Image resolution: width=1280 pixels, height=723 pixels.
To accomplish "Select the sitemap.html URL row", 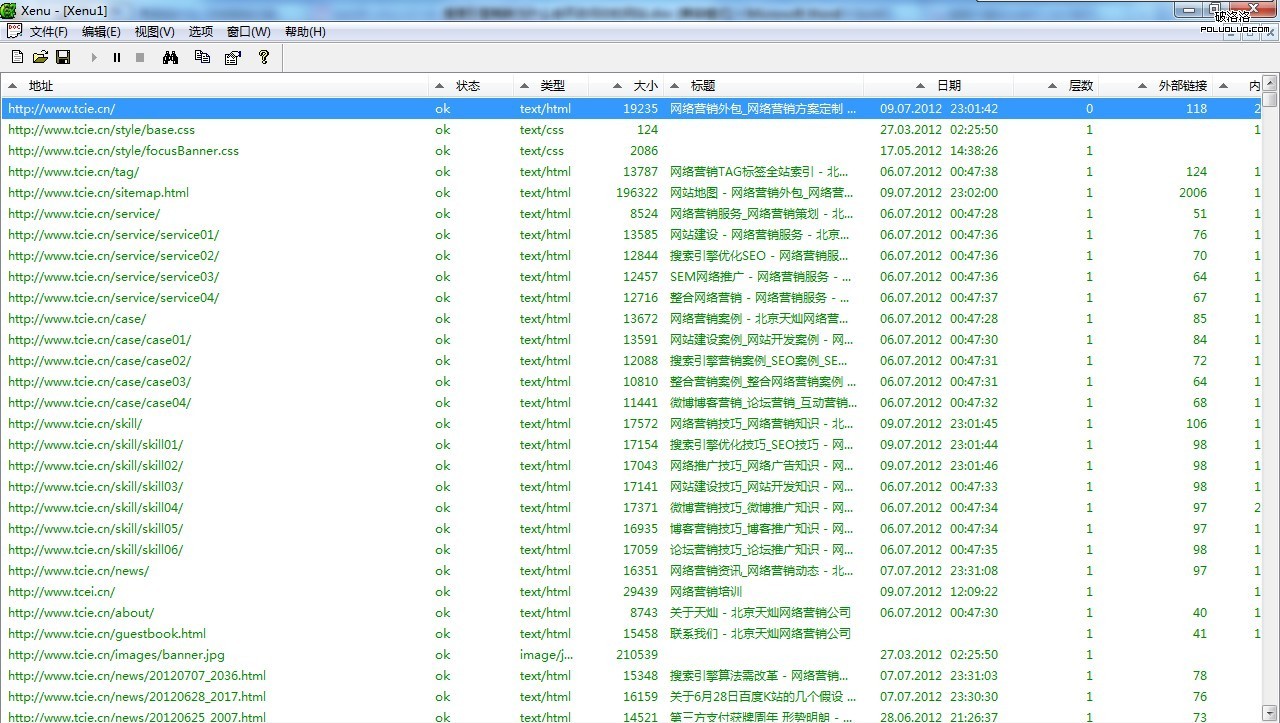I will 98,193.
